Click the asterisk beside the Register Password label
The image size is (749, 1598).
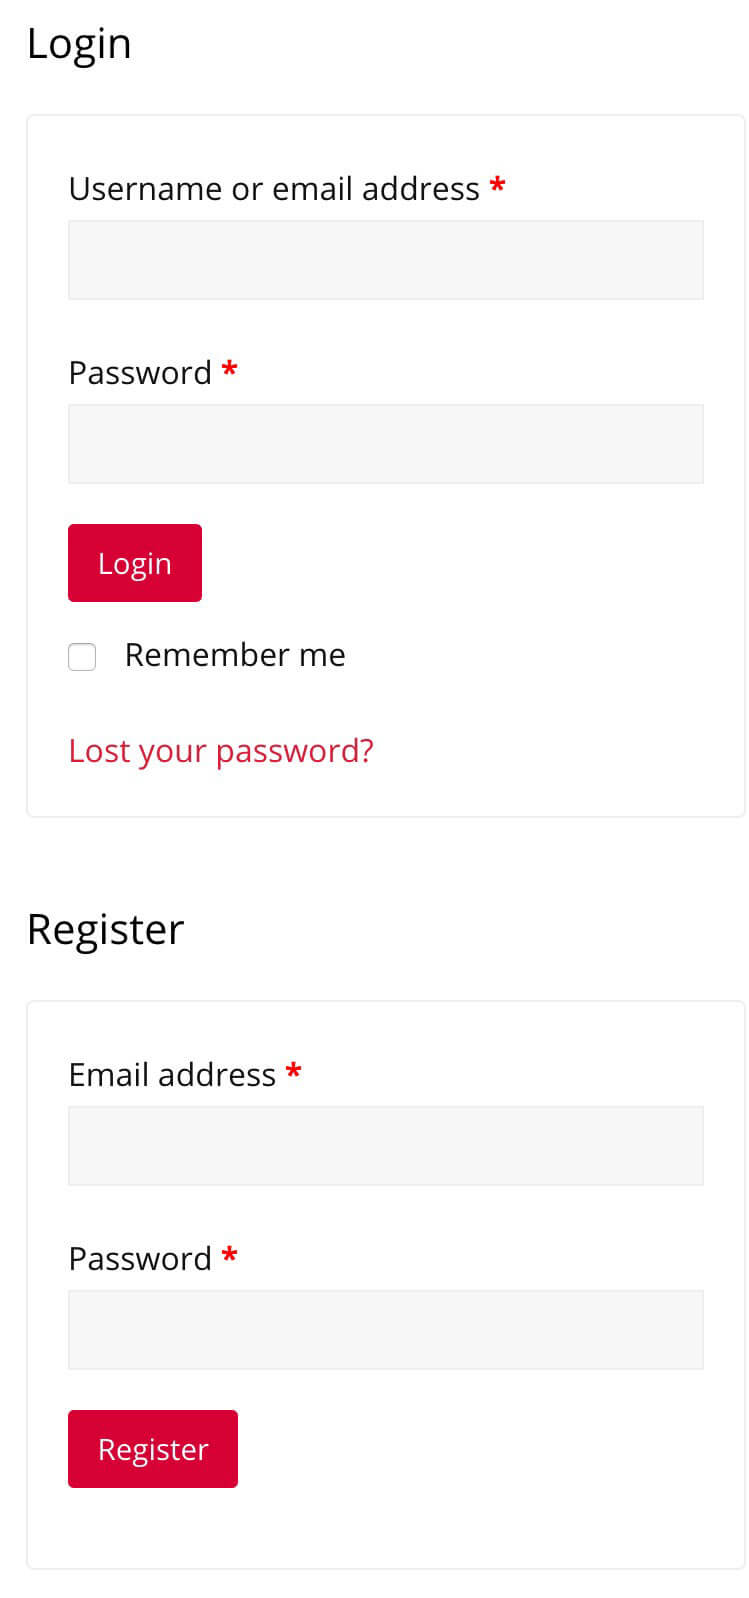(228, 1256)
